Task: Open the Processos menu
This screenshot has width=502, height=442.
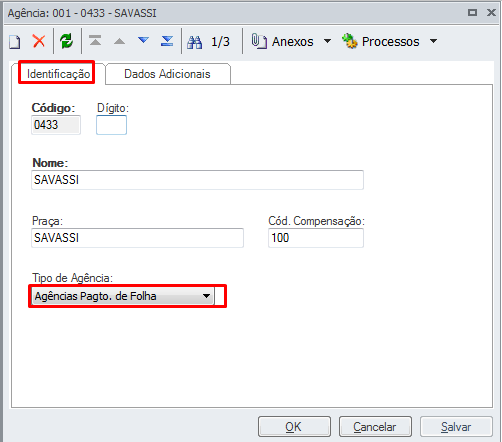Action: [391, 42]
